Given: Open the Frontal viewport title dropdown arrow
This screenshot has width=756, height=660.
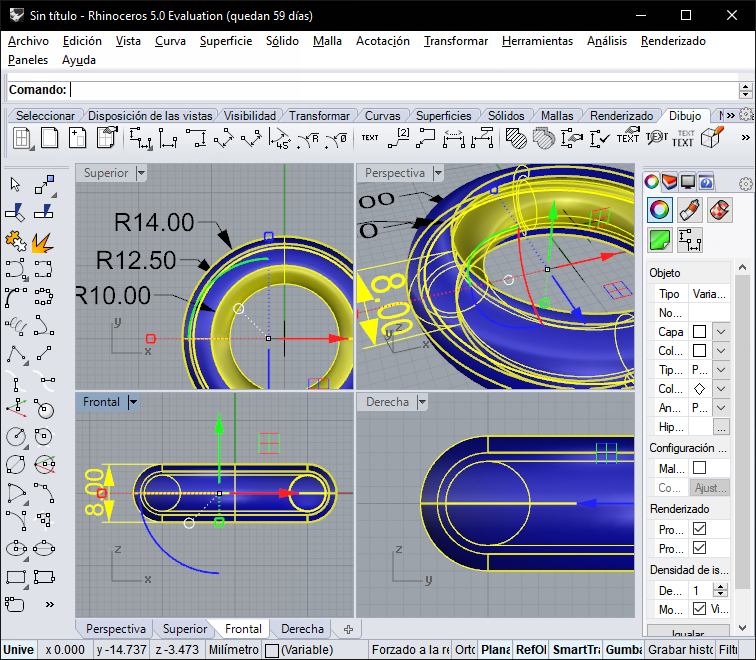Looking at the screenshot, I should pyautogui.click(x=133, y=402).
